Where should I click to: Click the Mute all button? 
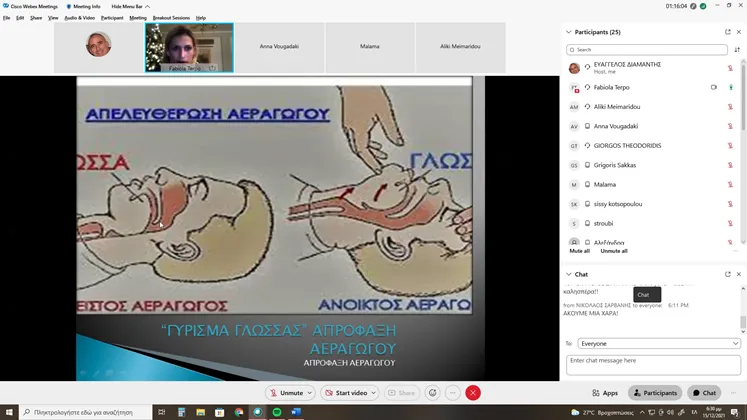coord(579,251)
